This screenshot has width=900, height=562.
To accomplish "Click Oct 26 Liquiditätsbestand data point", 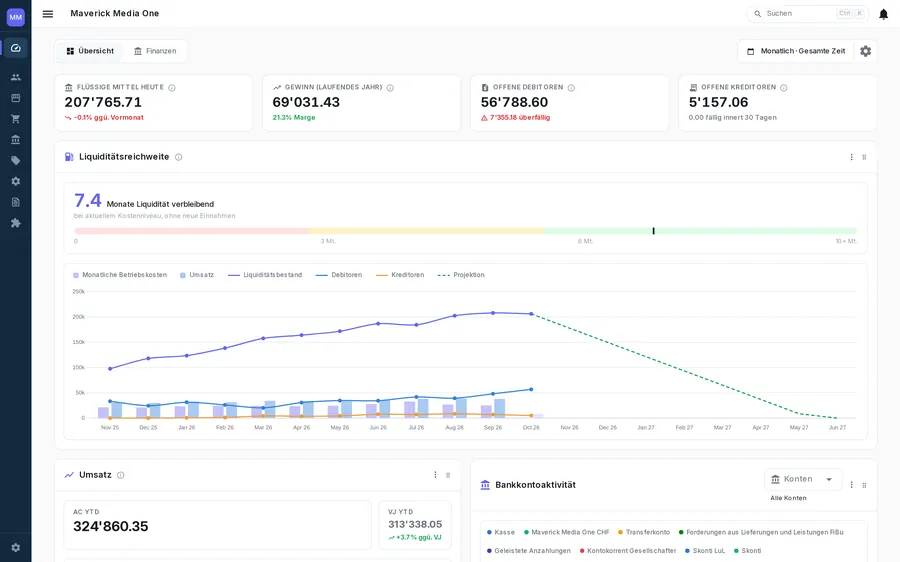I will pos(531,314).
